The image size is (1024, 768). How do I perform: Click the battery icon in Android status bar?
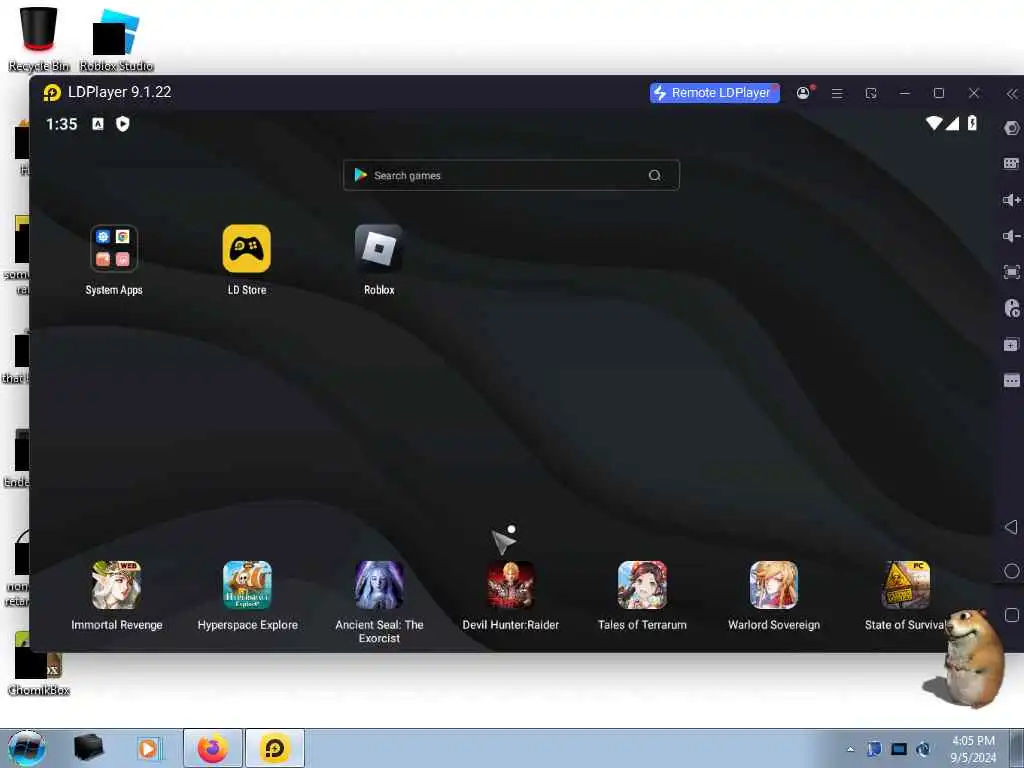click(972, 123)
